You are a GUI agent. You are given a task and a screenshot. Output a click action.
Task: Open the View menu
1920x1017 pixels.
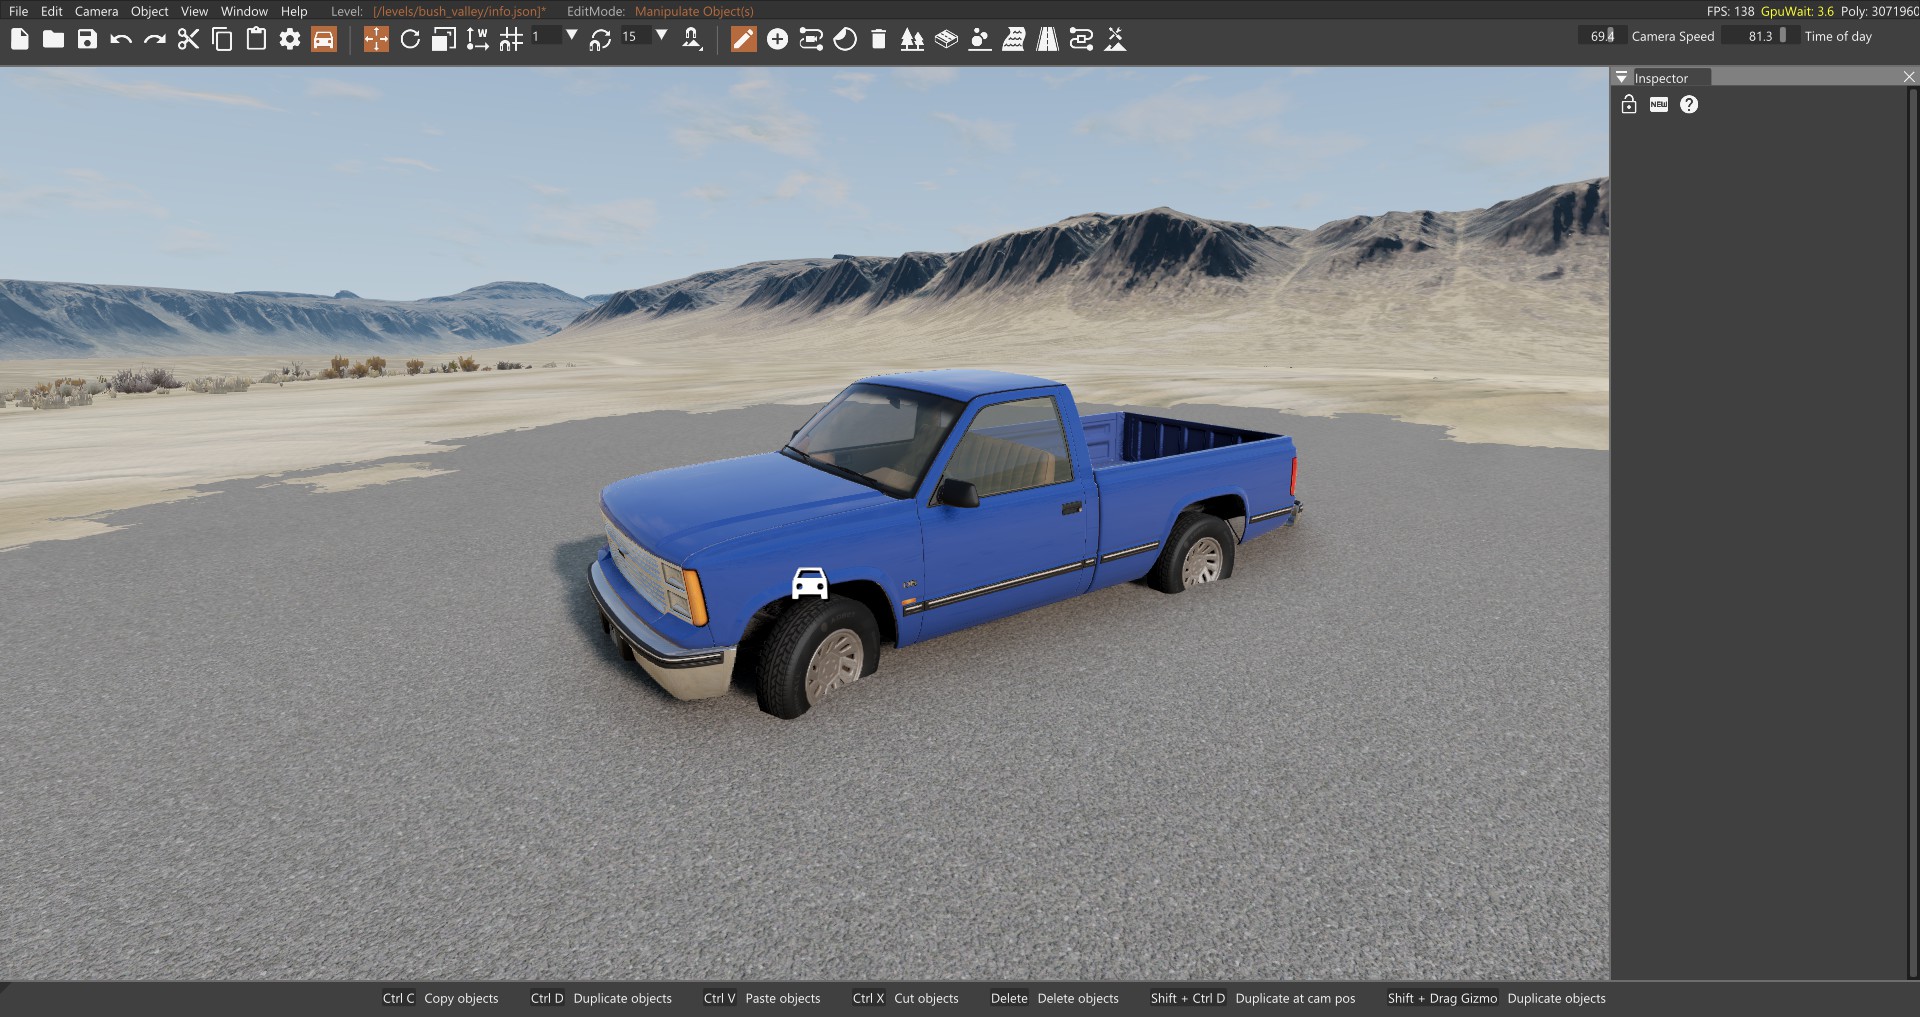tap(195, 11)
